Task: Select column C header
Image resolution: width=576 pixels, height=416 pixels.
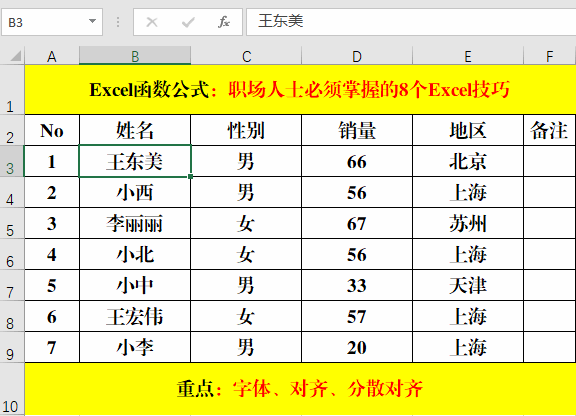Action: pyautogui.click(x=246, y=56)
